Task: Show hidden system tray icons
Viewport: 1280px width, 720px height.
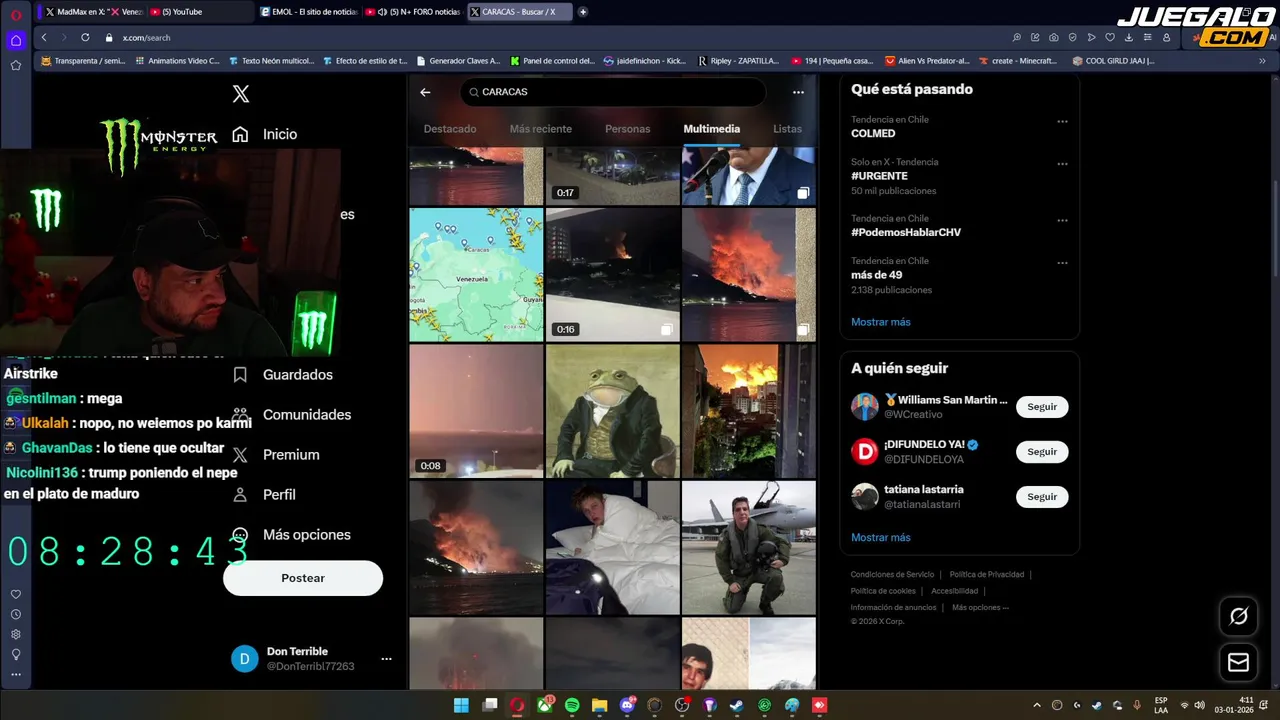Action: tap(1036, 705)
